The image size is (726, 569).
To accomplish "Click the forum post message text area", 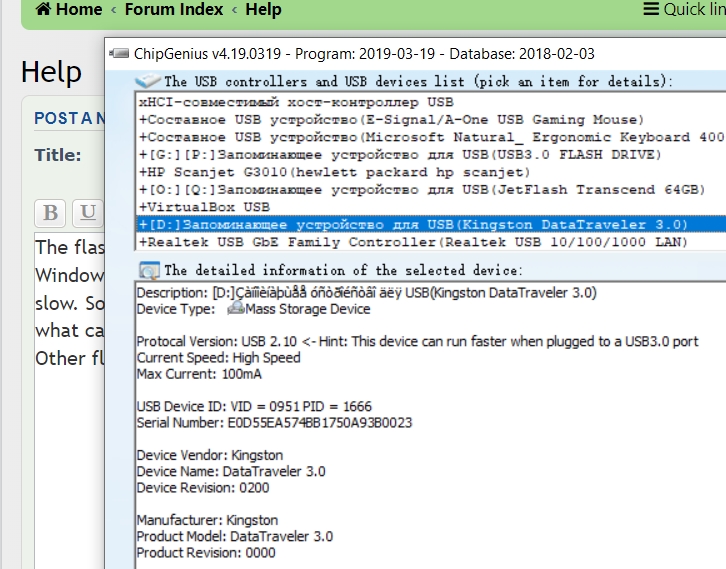I will 69,401.
